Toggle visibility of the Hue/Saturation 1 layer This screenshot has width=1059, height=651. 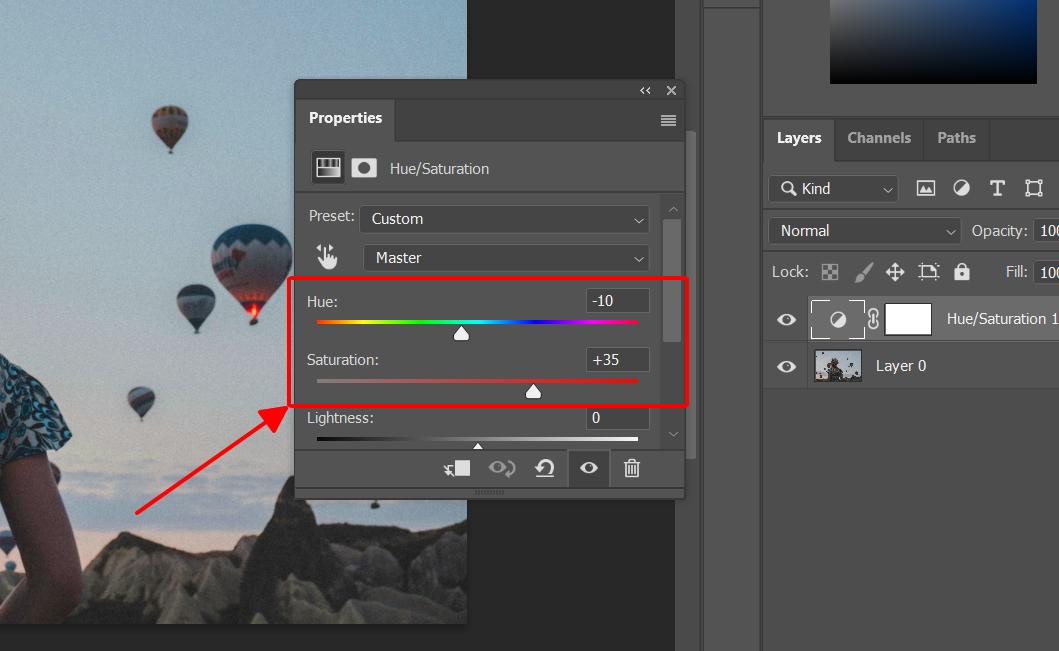(786, 319)
